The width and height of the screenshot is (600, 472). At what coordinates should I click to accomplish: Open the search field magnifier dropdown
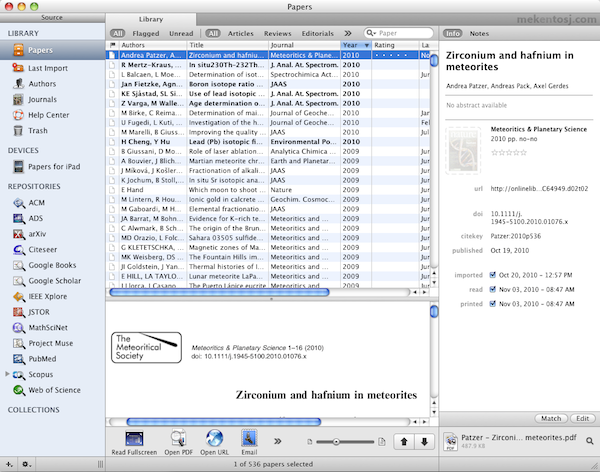pyautogui.click(x=371, y=33)
